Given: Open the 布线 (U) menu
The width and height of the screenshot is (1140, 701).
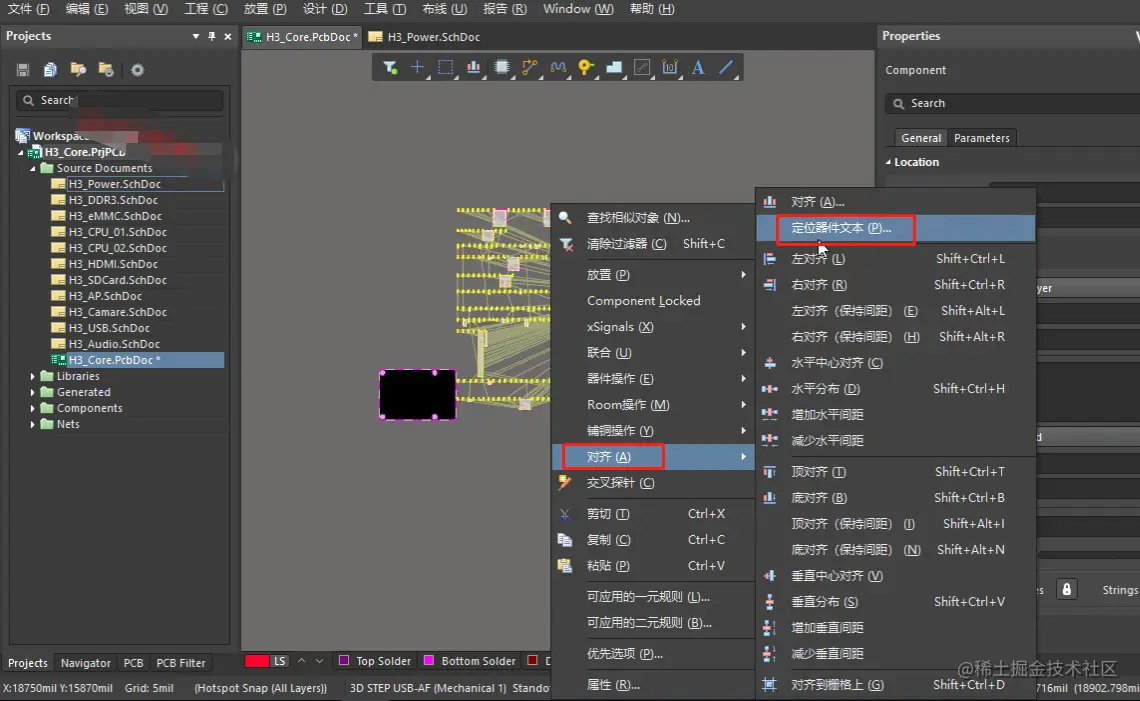Looking at the screenshot, I should (444, 9).
